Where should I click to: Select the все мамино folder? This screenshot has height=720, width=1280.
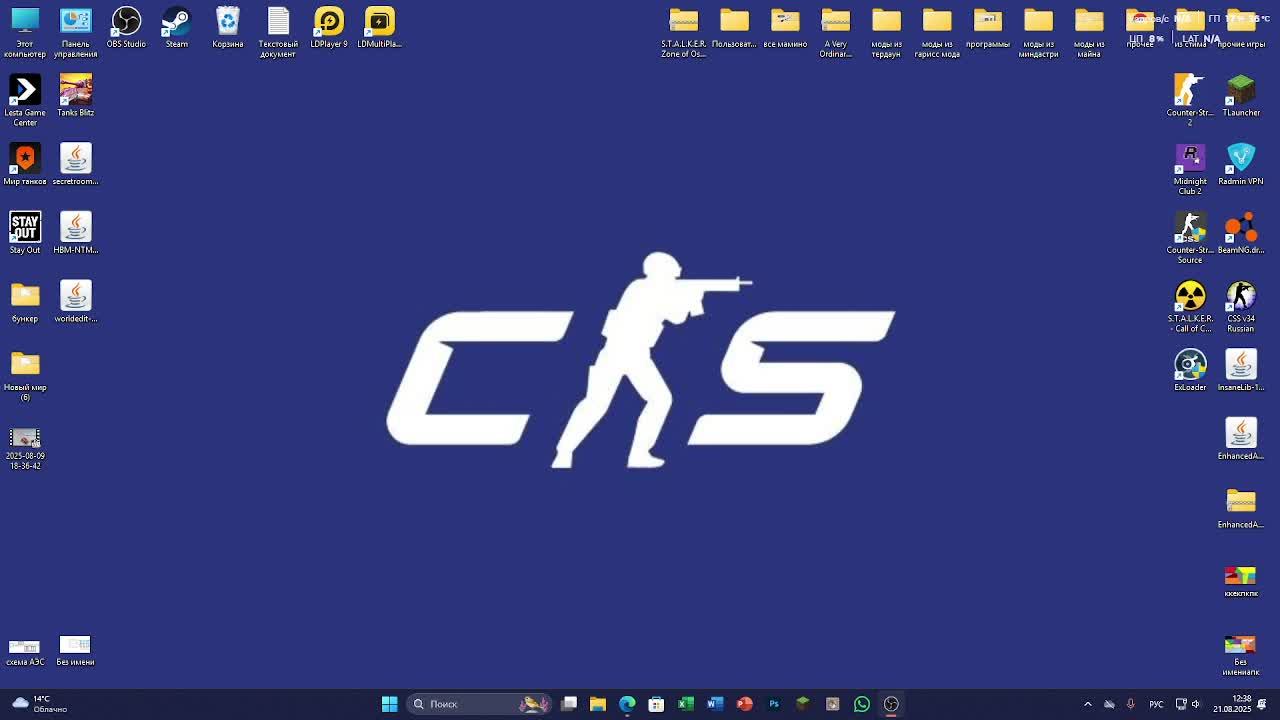[x=785, y=27]
